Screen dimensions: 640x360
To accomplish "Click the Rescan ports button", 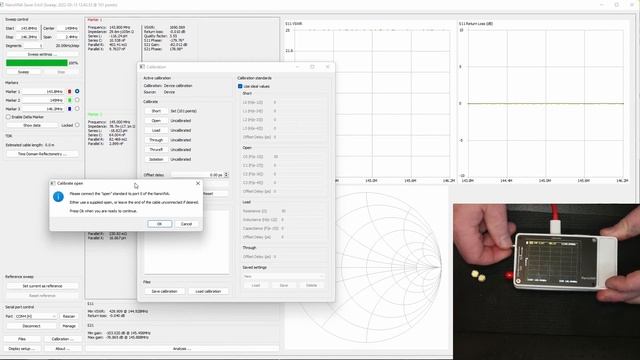I will coord(69,316).
